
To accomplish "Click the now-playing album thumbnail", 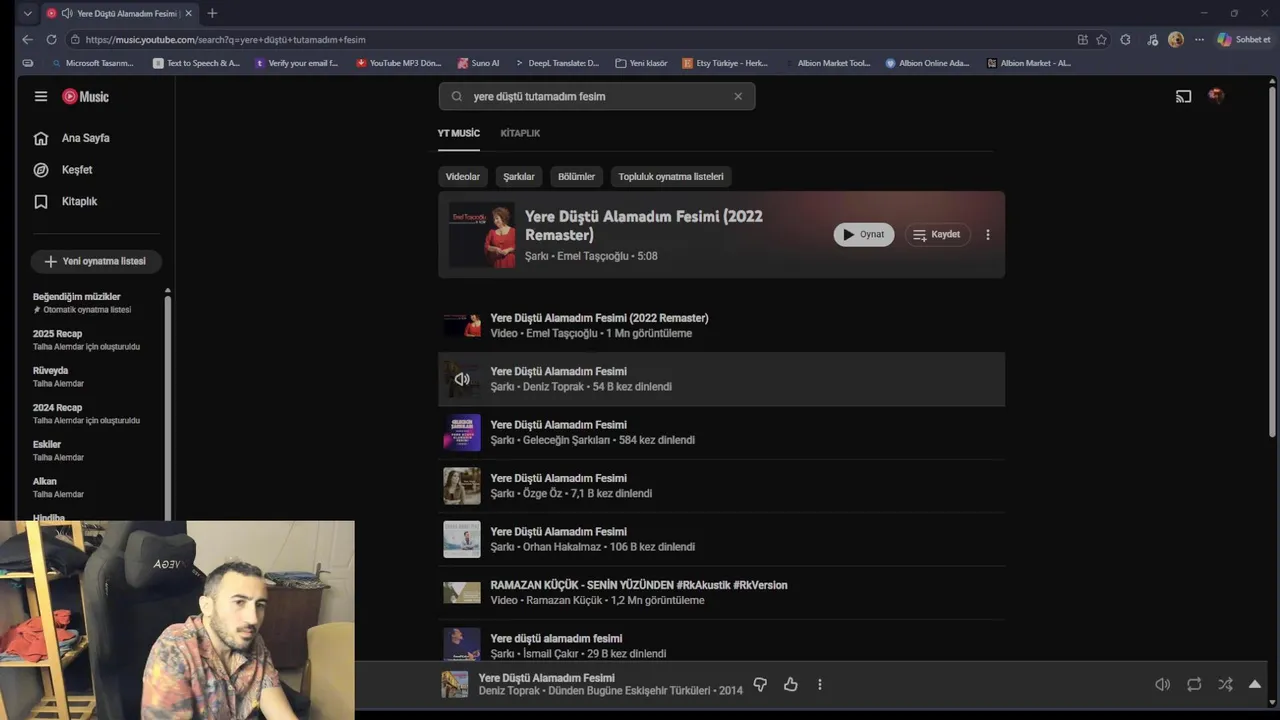I will coord(455,685).
